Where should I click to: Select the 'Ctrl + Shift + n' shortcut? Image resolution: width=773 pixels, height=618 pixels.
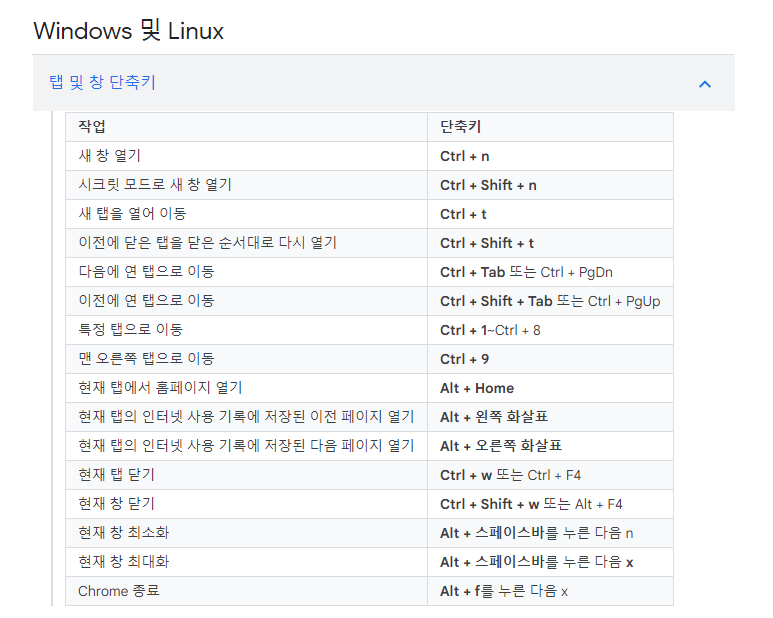click(x=488, y=185)
